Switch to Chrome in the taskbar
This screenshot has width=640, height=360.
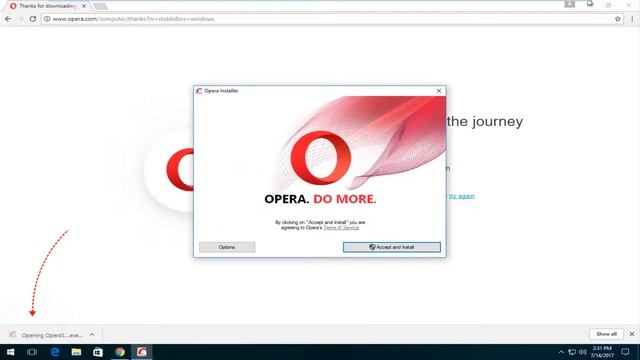point(120,352)
